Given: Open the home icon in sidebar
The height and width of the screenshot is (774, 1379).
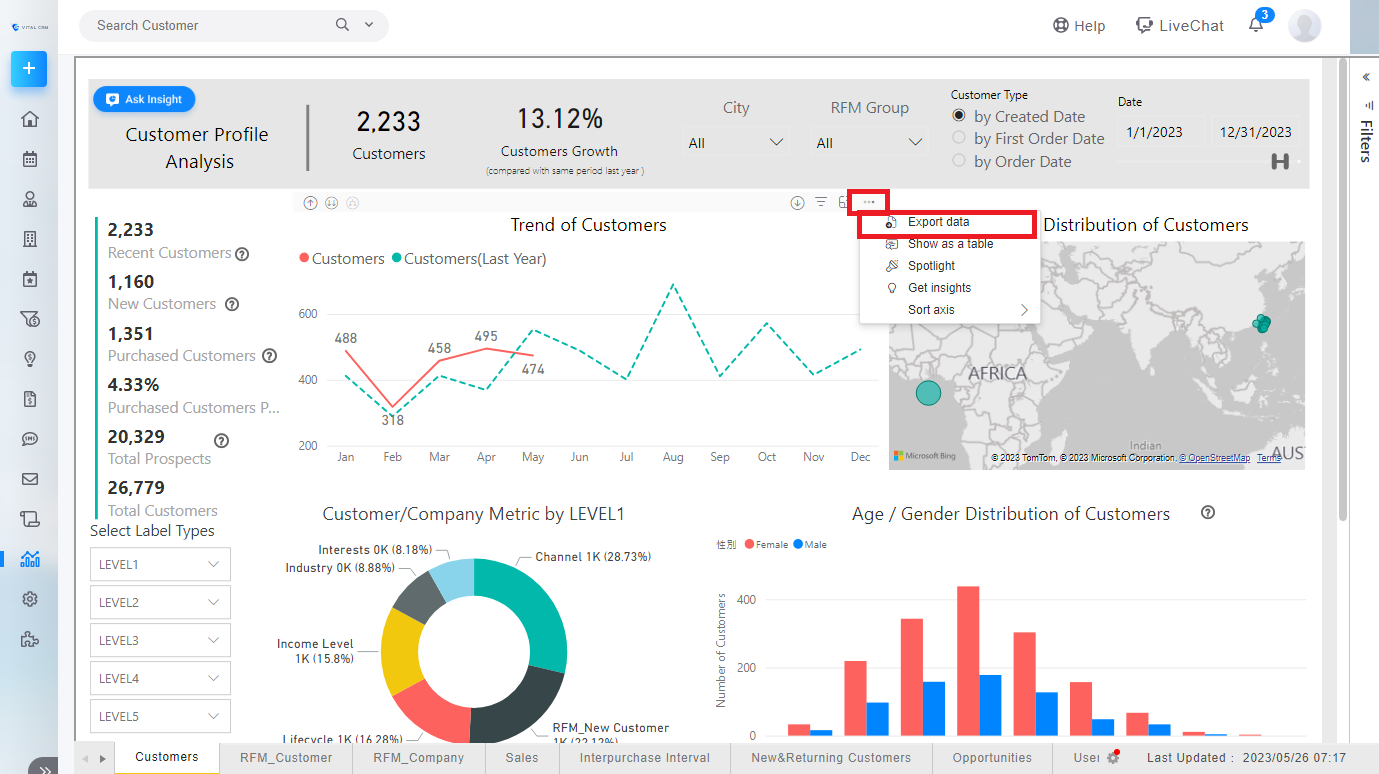Looking at the screenshot, I should click(30, 120).
